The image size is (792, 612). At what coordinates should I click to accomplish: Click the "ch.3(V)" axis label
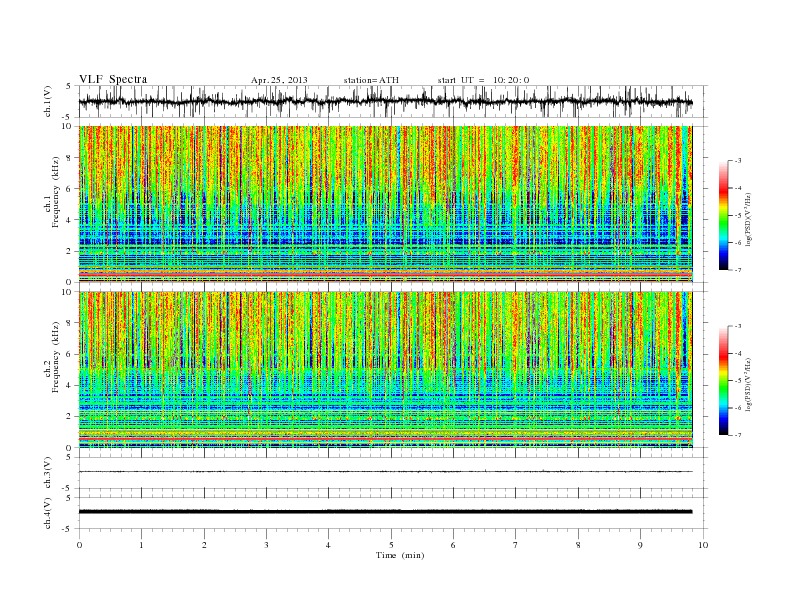click(x=48, y=475)
